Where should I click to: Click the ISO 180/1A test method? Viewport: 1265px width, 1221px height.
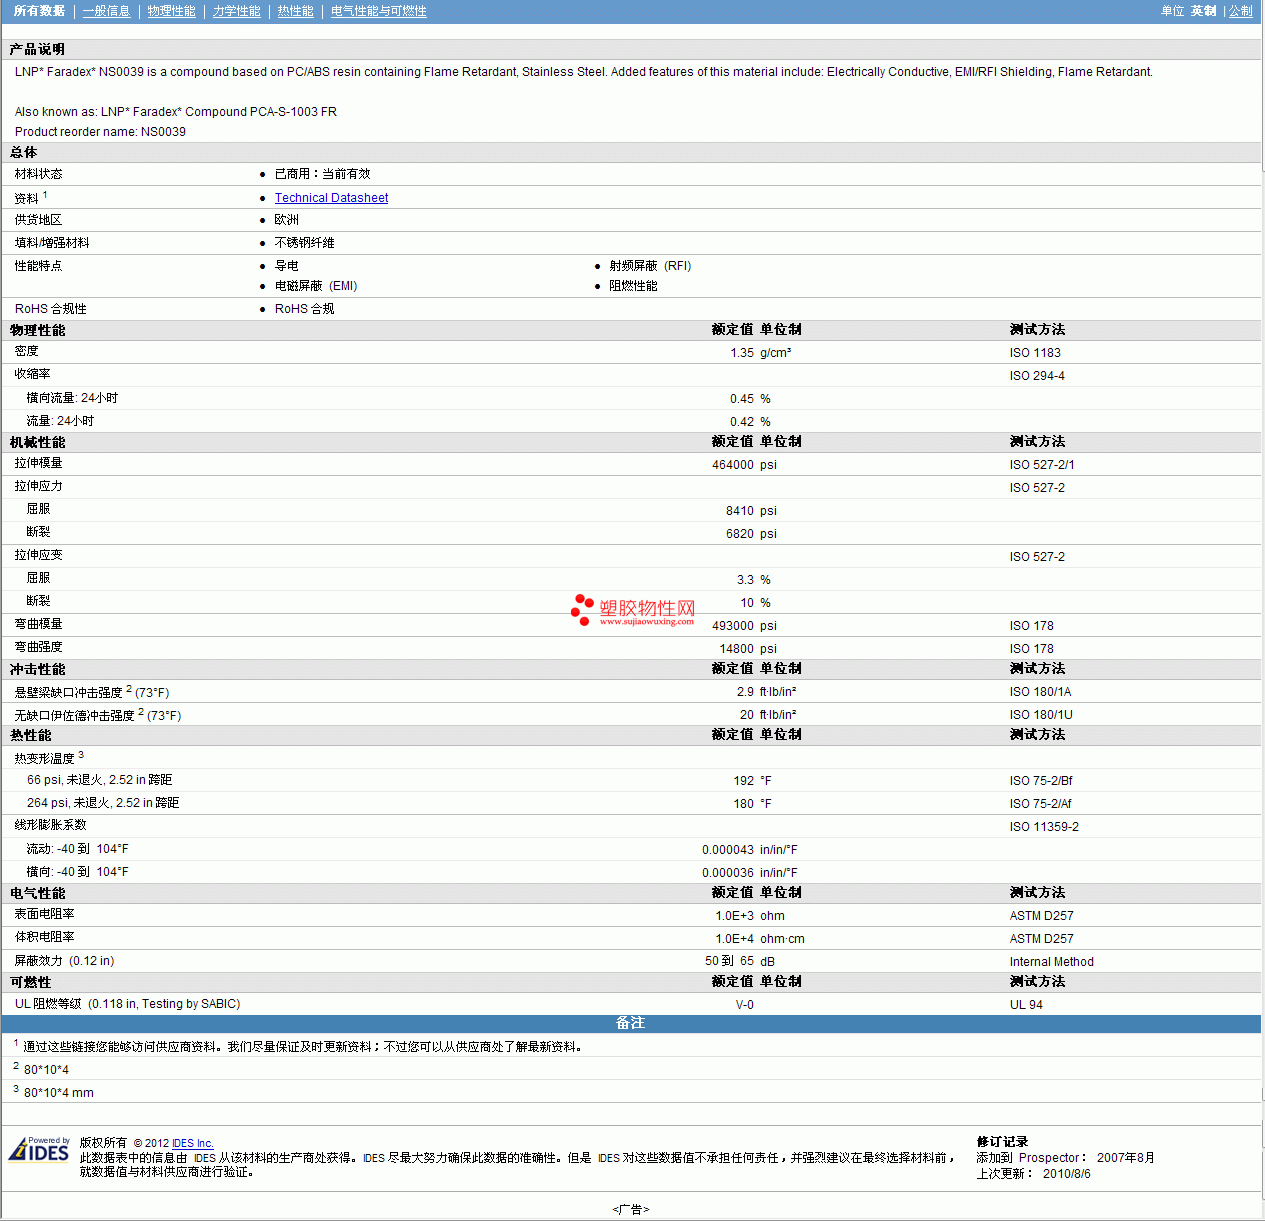tap(1040, 692)
